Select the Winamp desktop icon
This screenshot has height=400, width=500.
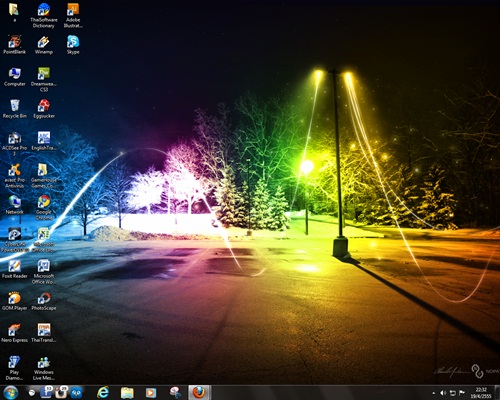tap(44, 45)
